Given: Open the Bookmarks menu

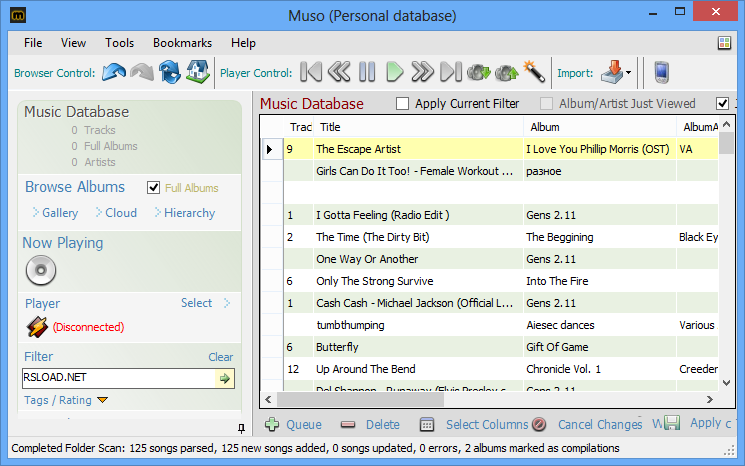Looking at the screenshot, I should [182, 43].
